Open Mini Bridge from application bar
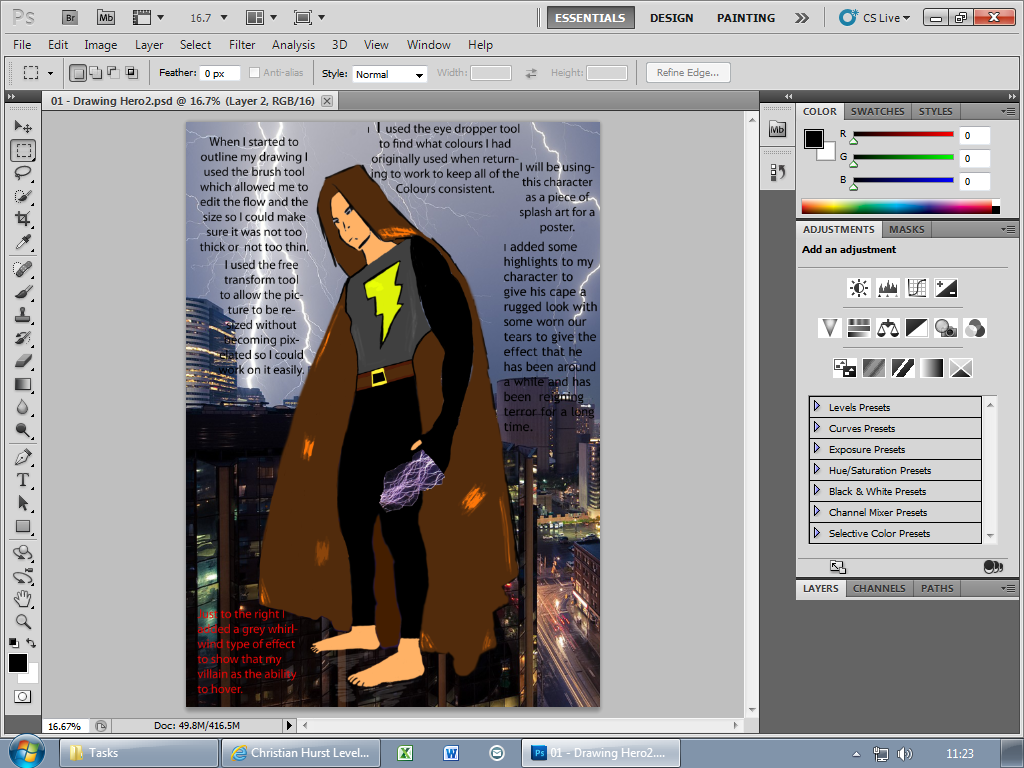 tap(106, 18)
